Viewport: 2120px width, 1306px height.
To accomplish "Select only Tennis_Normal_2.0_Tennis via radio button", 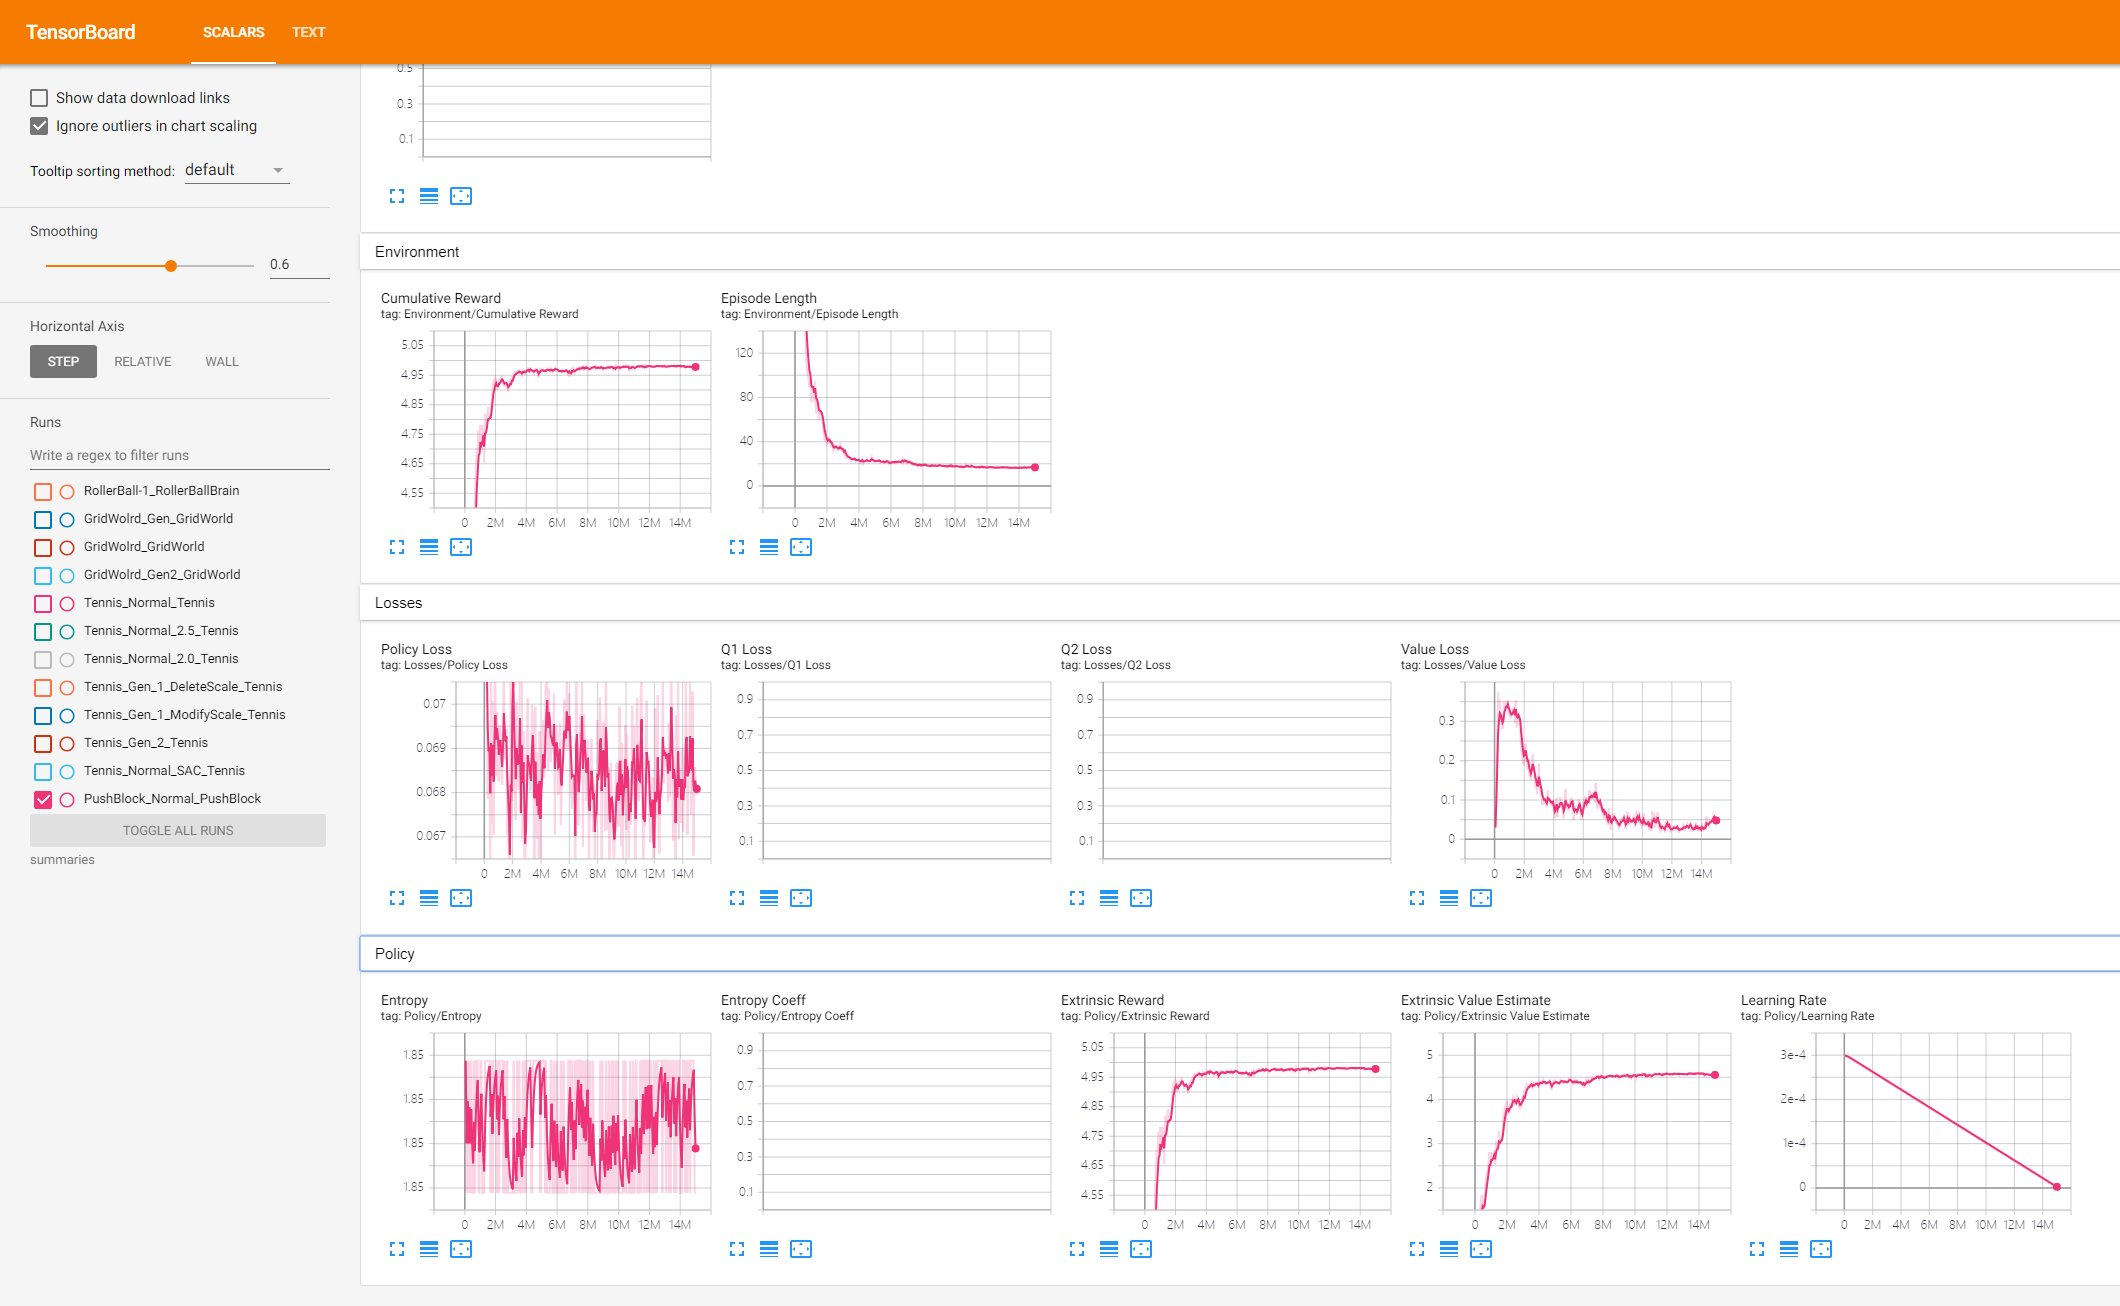I will coord(67,659).
